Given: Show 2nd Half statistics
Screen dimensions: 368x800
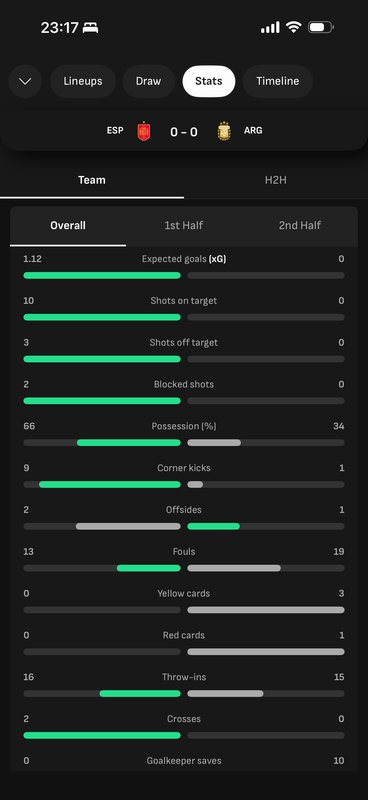Looking at the screenshot, I should tap(300, 226).
